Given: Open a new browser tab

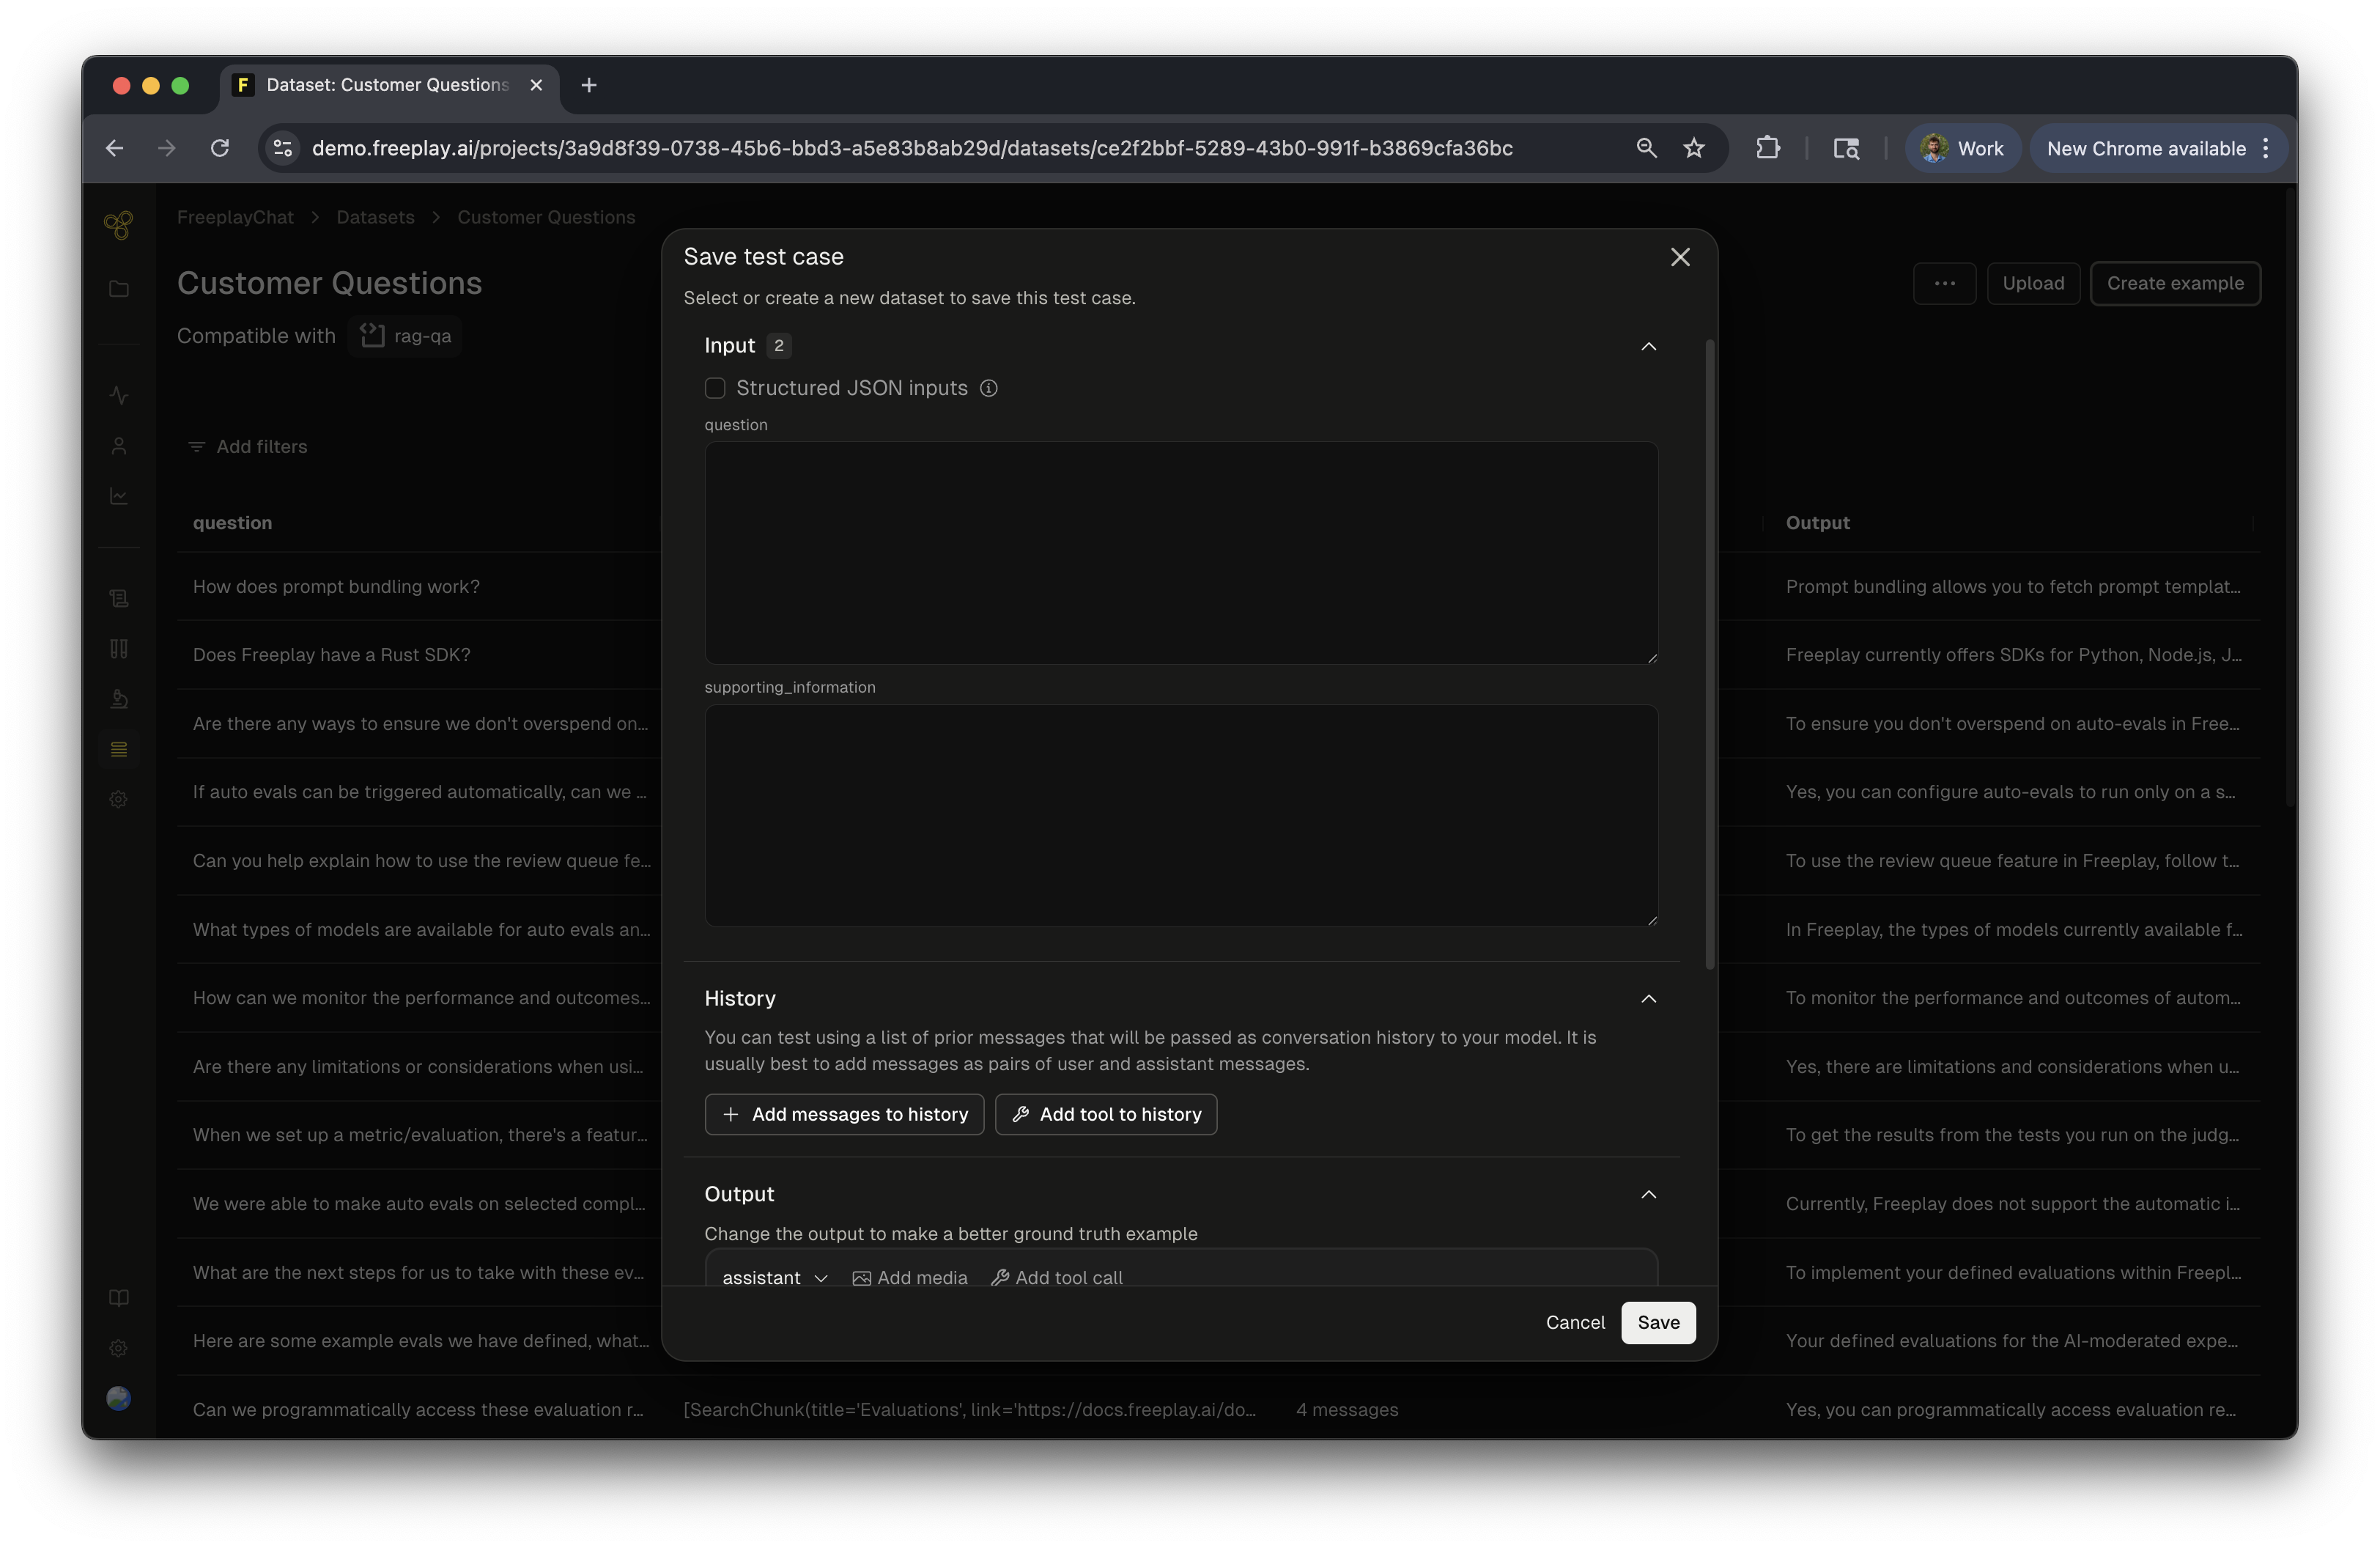Looking at the screenshot, I should 589,85.
